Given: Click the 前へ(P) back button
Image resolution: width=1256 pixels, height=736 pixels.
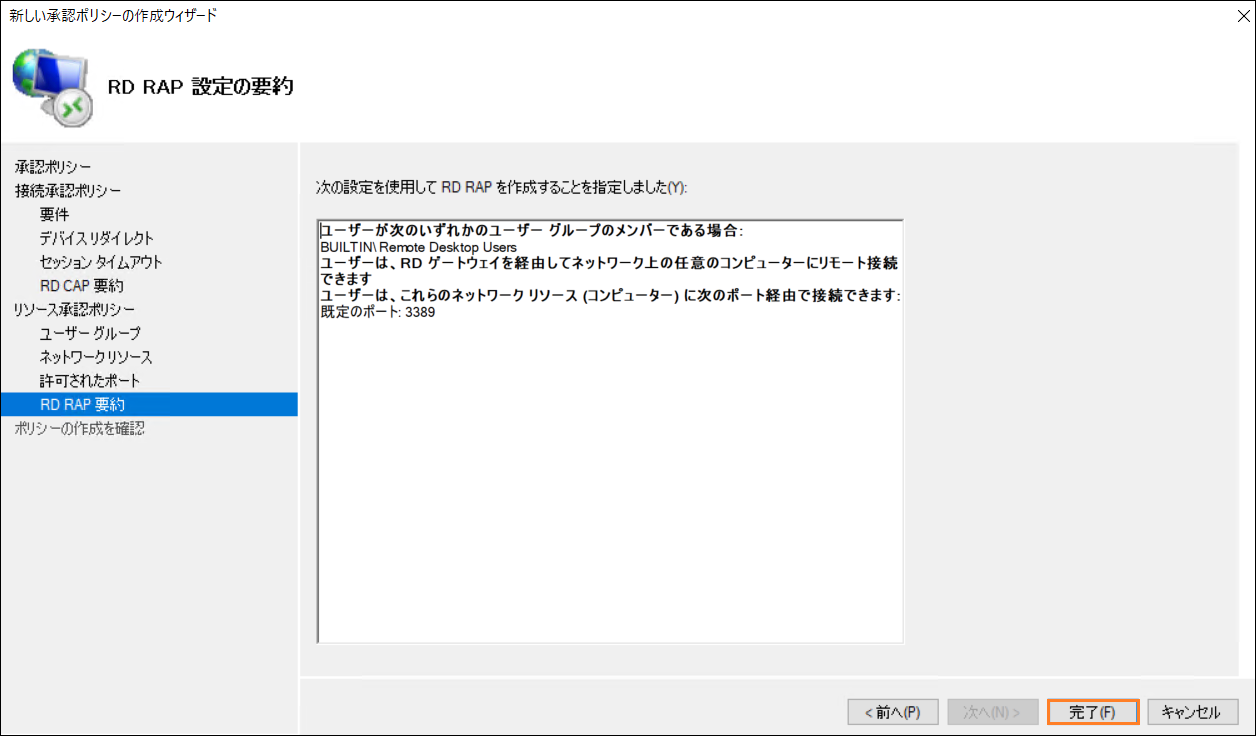Looking at the screenshot, I should 892,712.
